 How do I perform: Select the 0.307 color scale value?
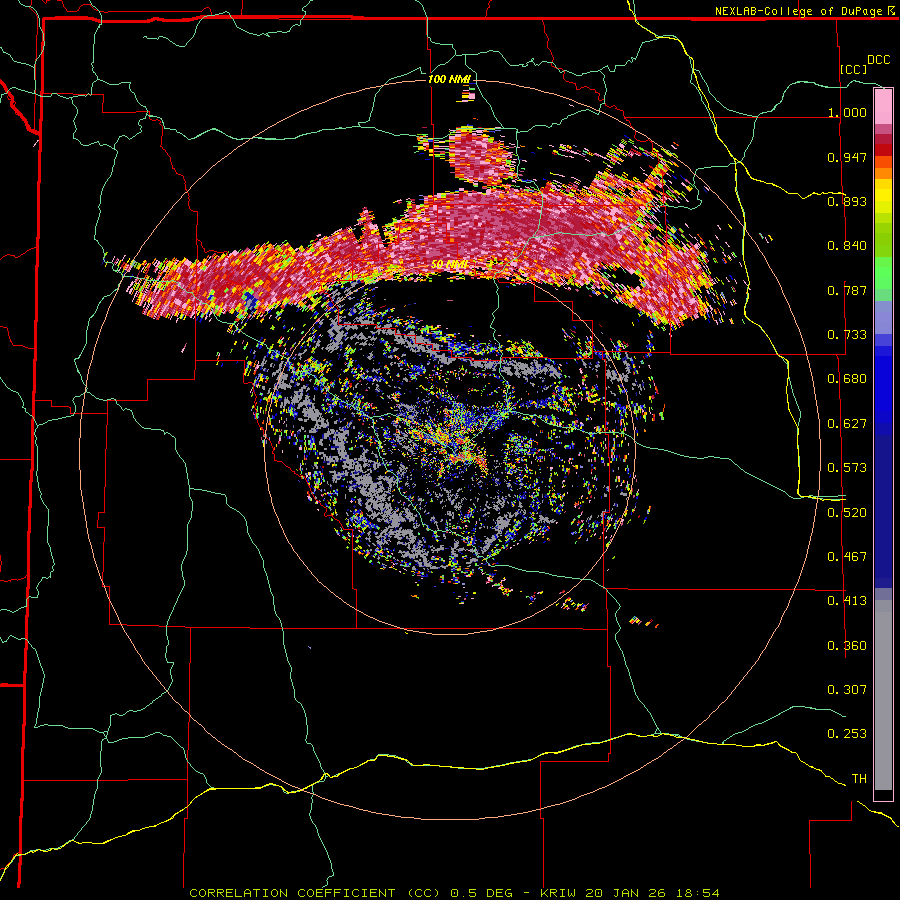tap(847, 690)
